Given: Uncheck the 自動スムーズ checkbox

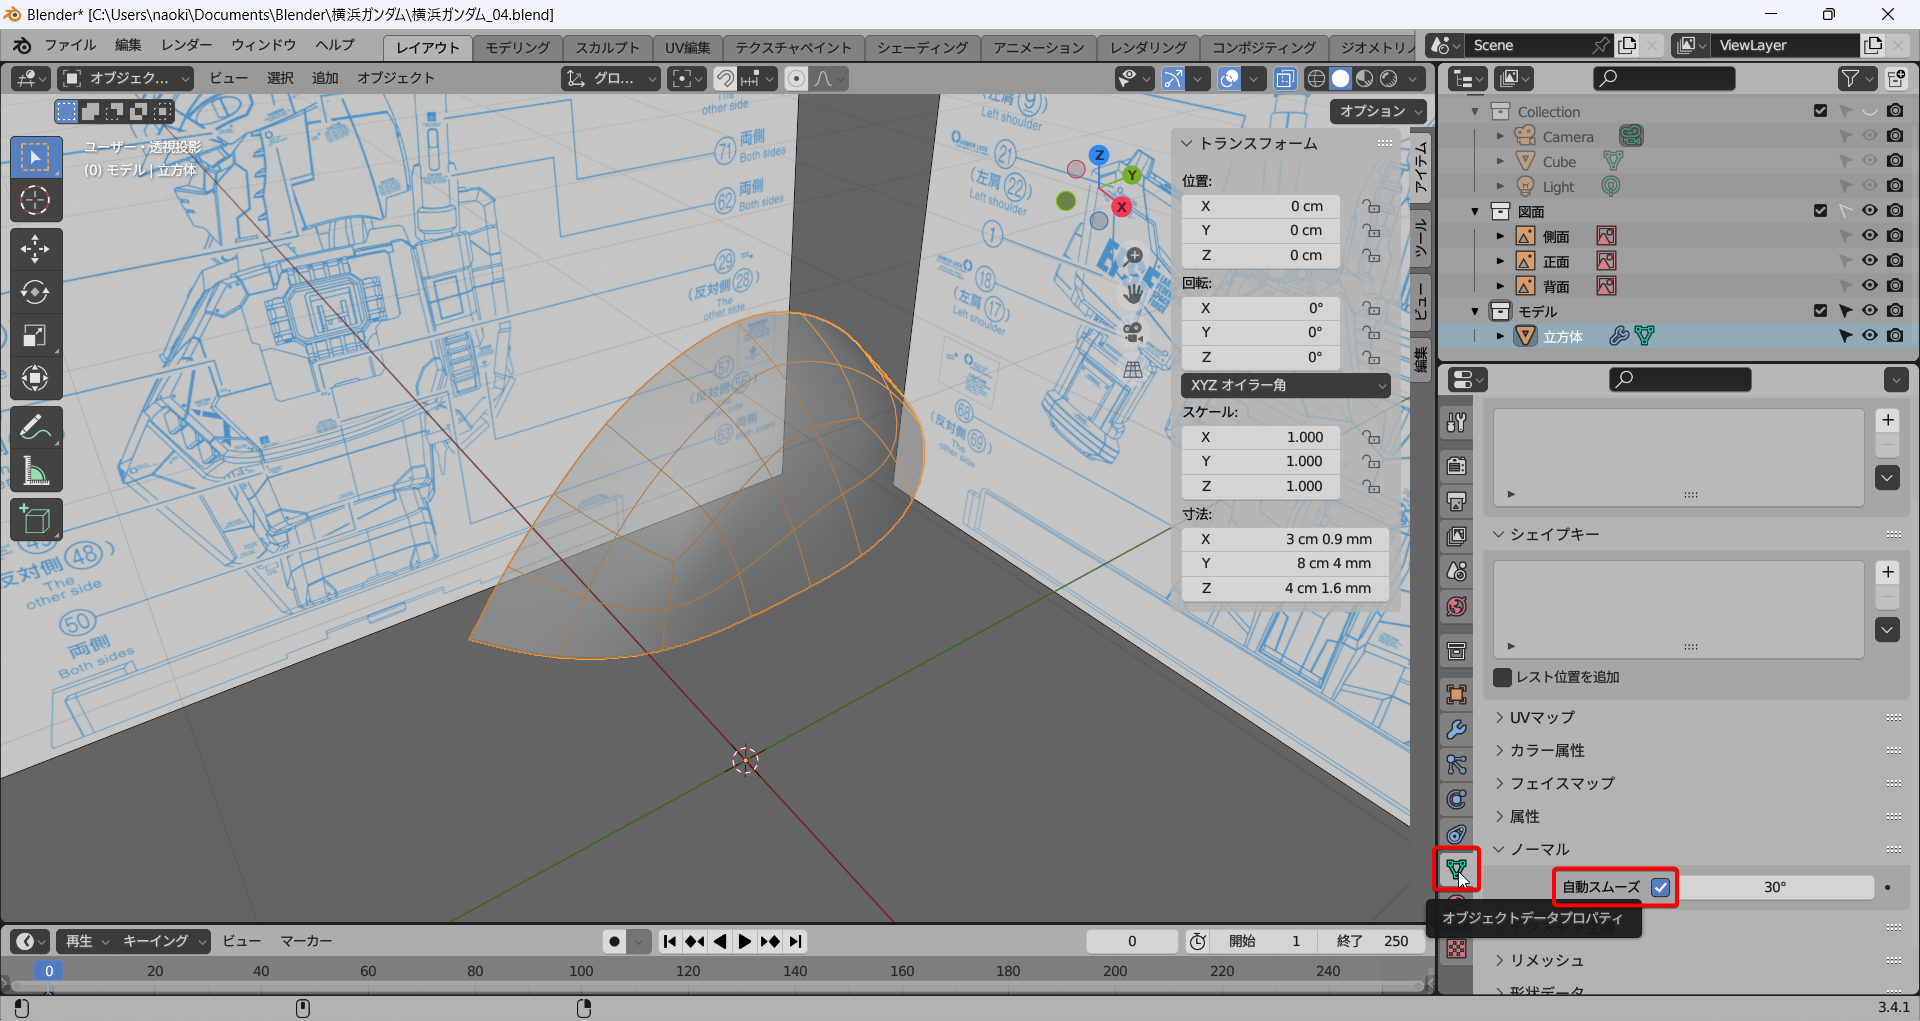Looking at the screenshot, I should [1661, 887].
